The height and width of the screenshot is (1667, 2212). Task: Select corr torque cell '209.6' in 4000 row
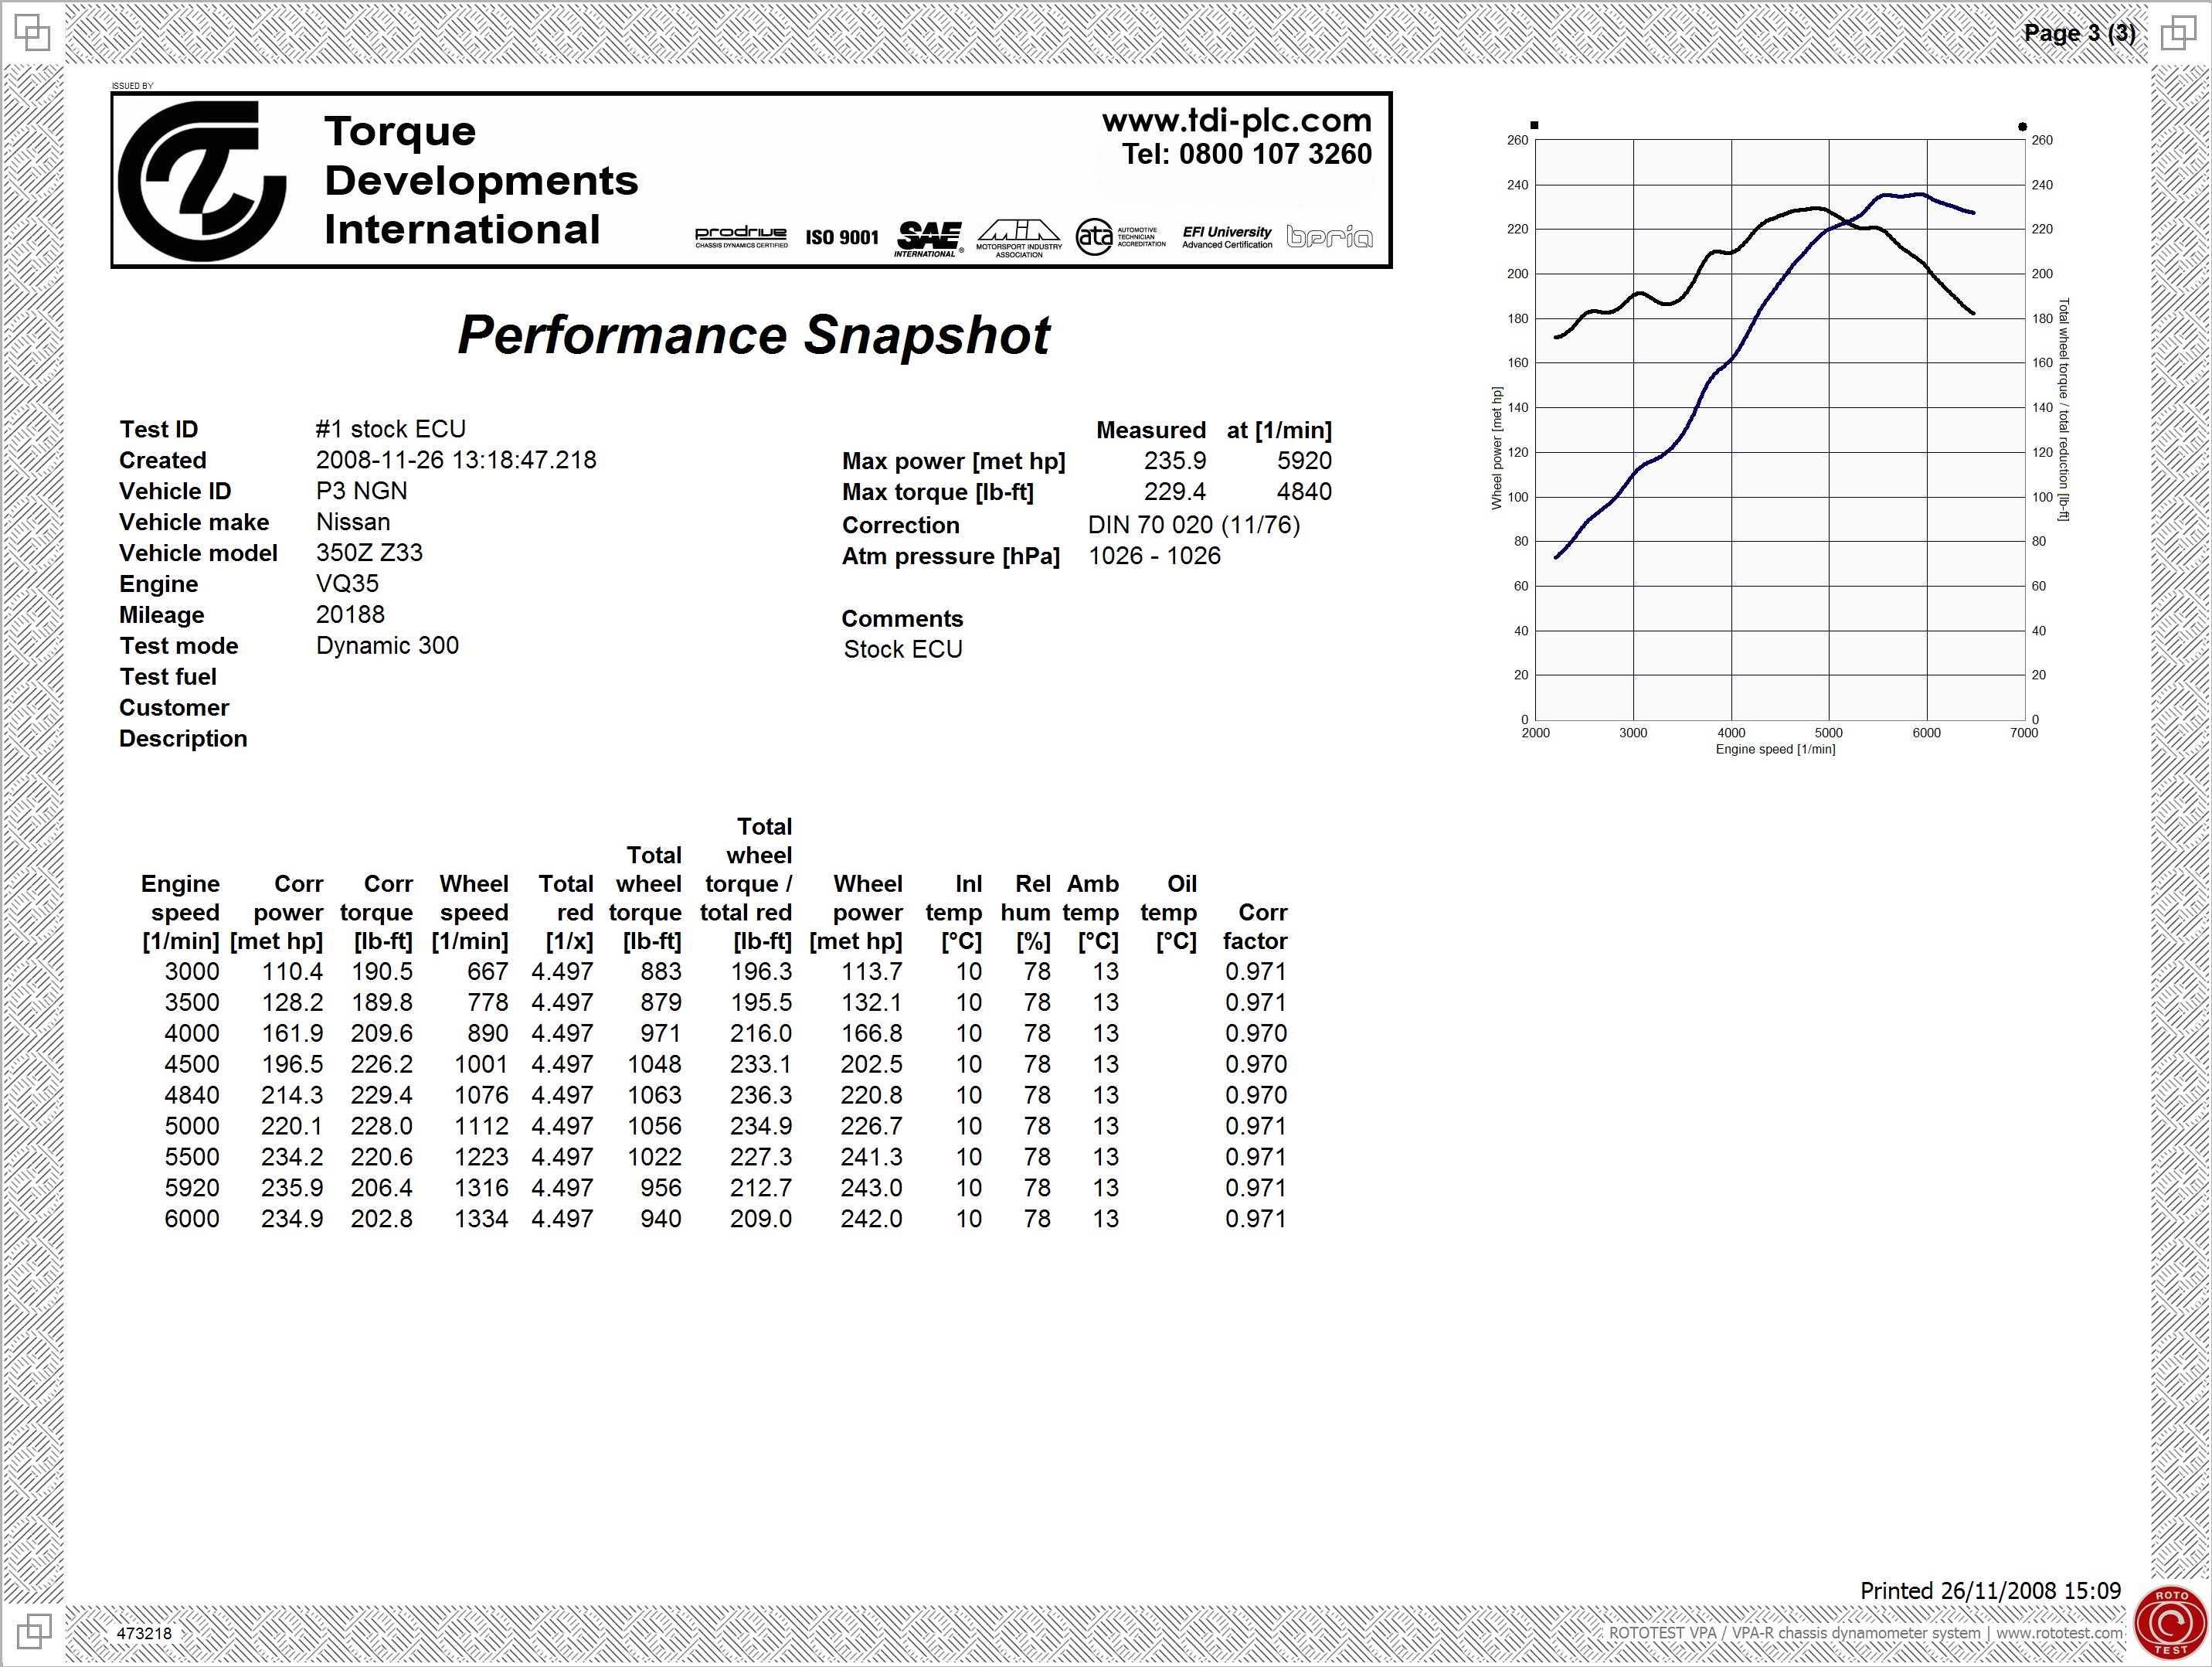point(382,1034)
